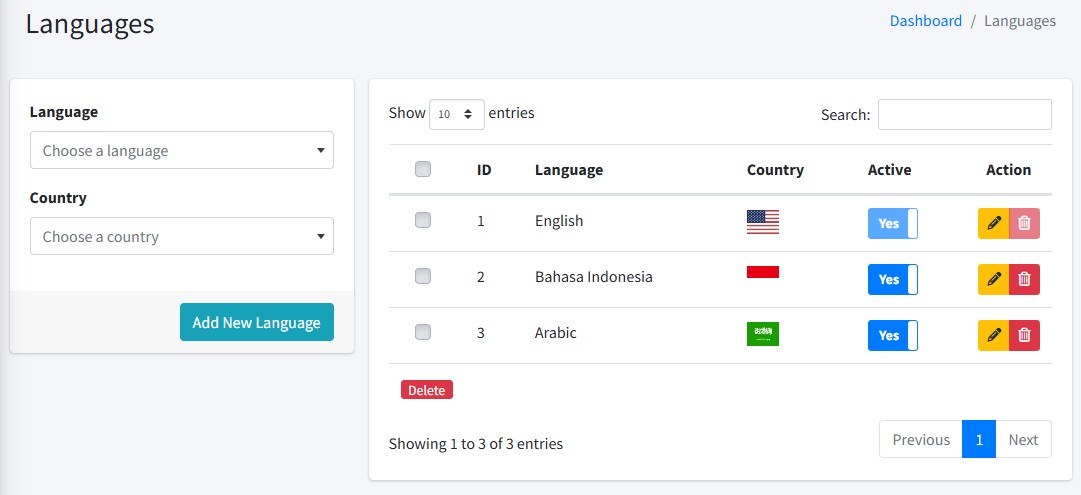
Task: Click the ID cell showing 2
Action: pyautogui.click(x=481, y=277)
